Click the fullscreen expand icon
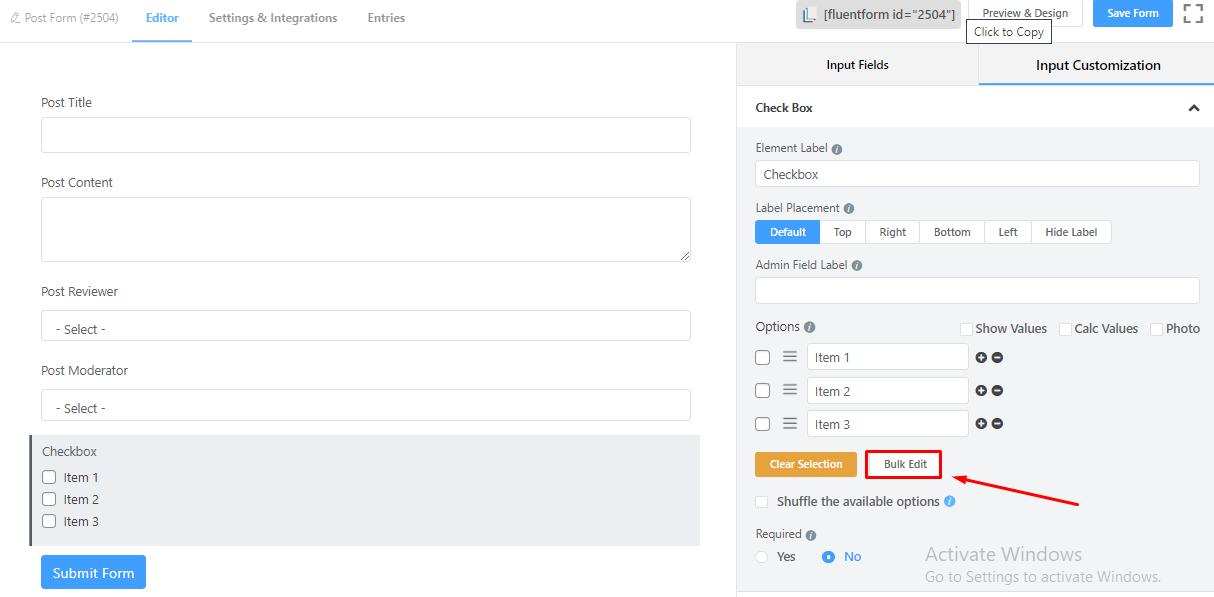Screen dimensions: 1214x597 point(1192,14)
